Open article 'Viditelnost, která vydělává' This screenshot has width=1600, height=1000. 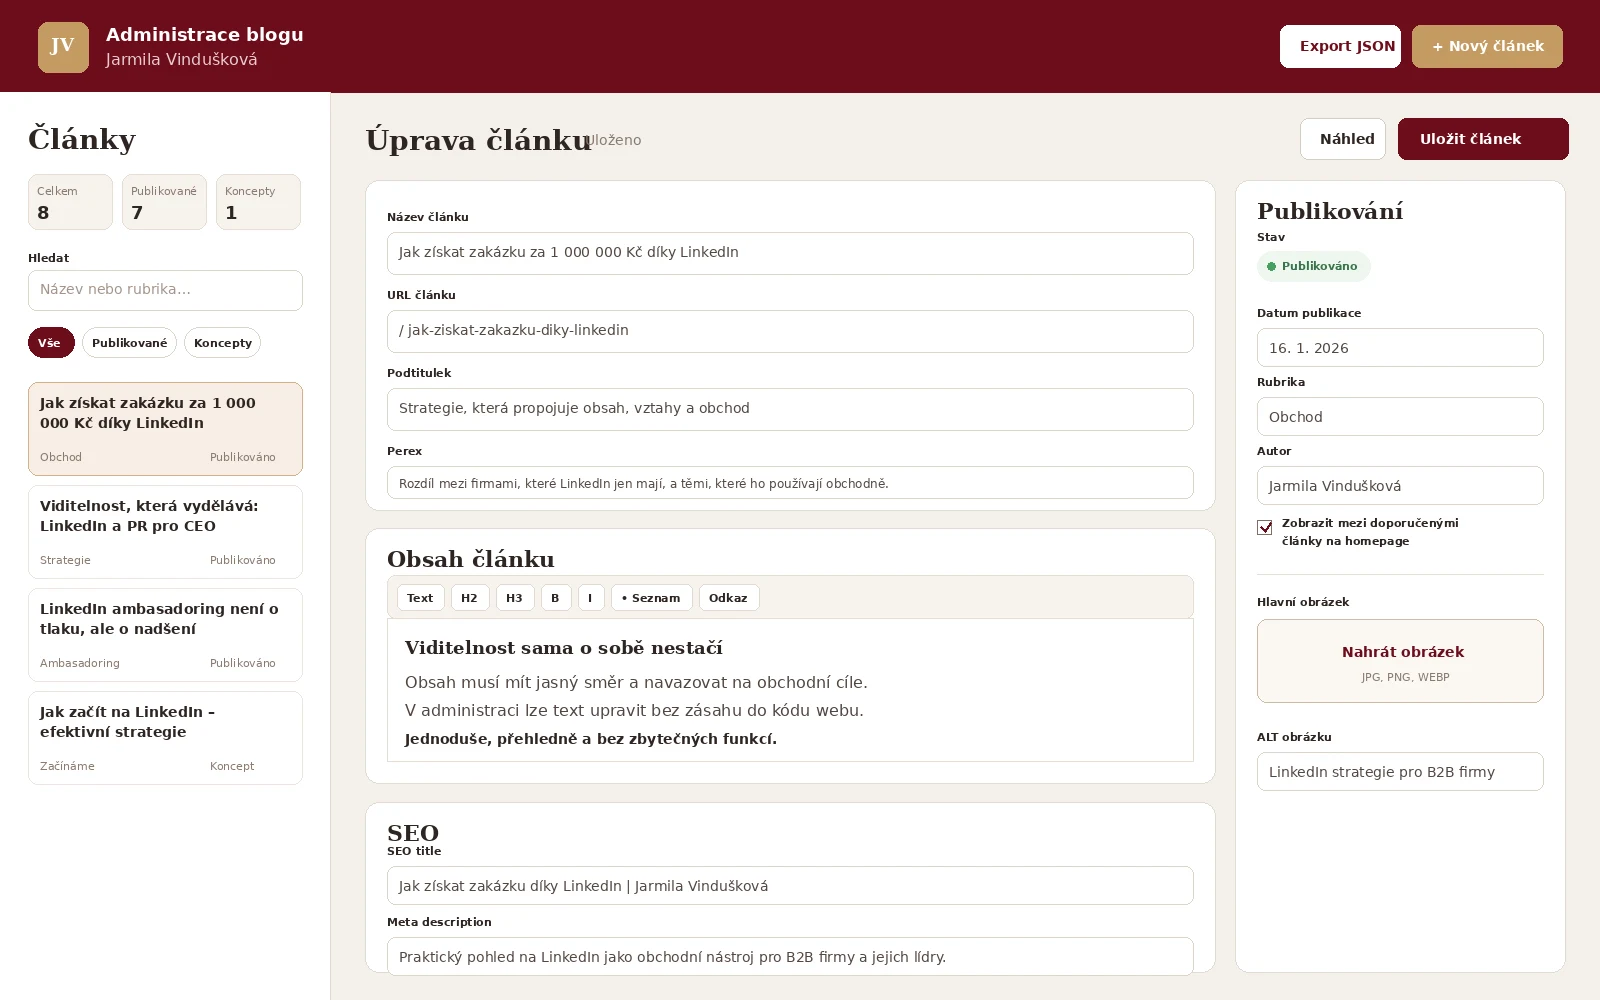(x=165, y=532)
